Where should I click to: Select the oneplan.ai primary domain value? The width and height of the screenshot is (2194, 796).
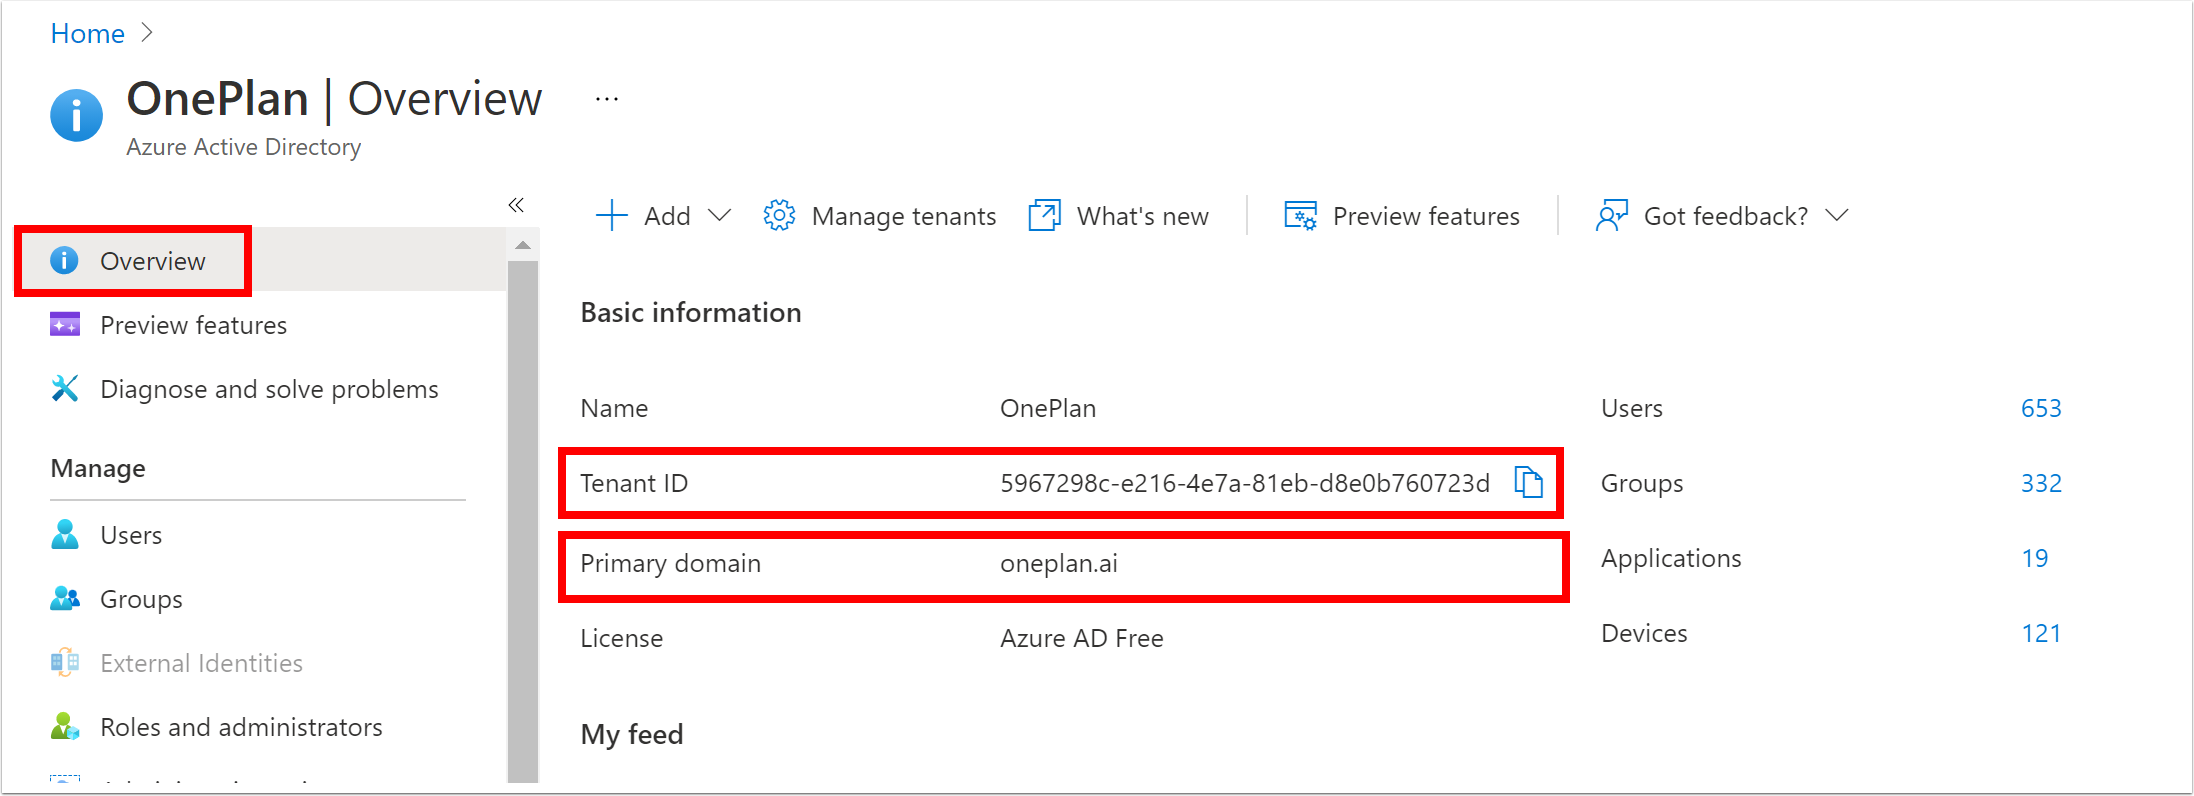[1059, 563]
